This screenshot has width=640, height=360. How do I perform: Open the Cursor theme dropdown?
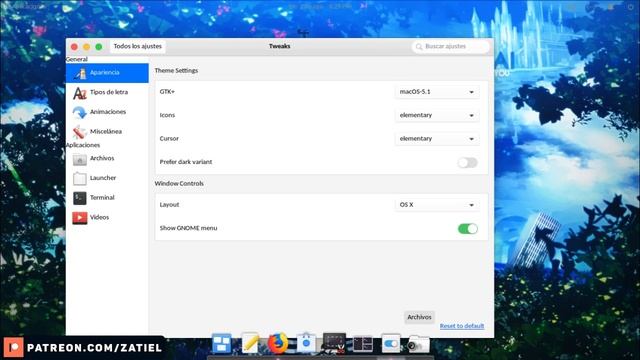pyautogui.click(x=437, y=139)
